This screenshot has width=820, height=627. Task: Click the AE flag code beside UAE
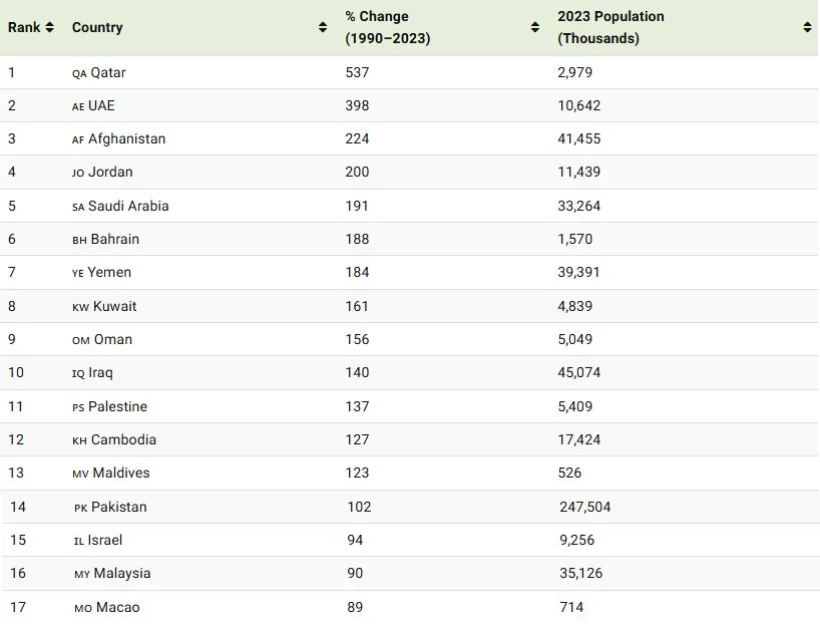[x=78, y=106]
